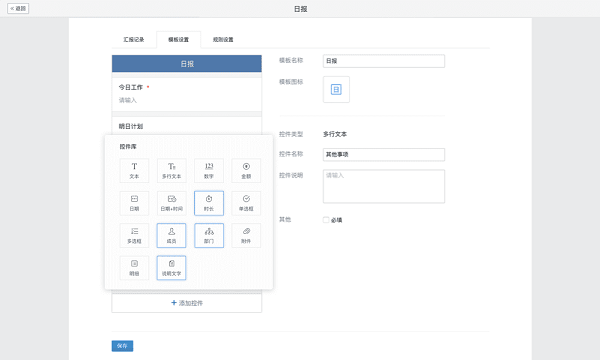Add the 部门 (department) control
Viewport: 600px width, 360px height.
(x=209, y=236)
